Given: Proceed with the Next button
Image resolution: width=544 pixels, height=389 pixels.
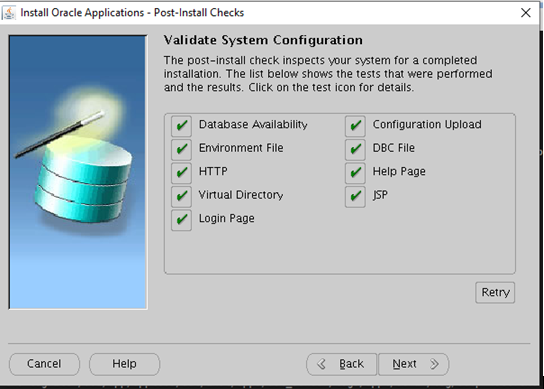Looking at the screenshot, I should tap(414, 364).
